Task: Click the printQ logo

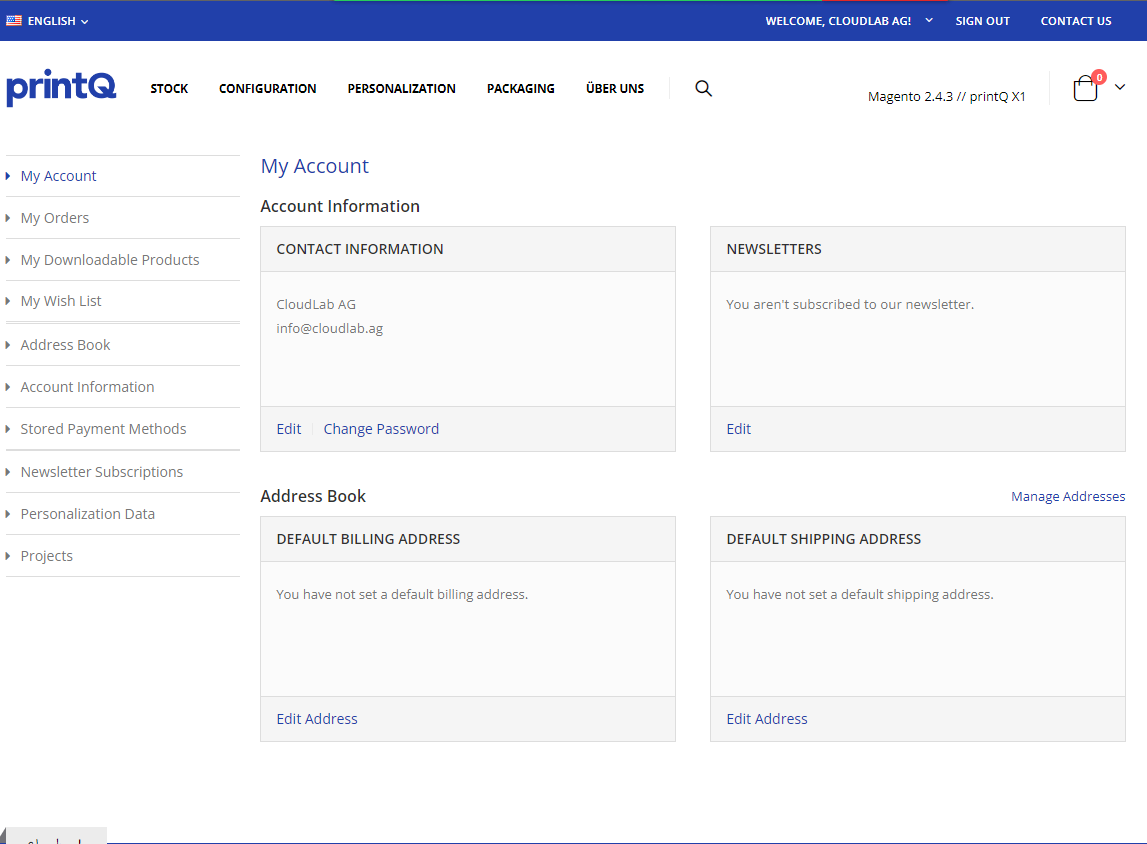Action: click(61, 88)
